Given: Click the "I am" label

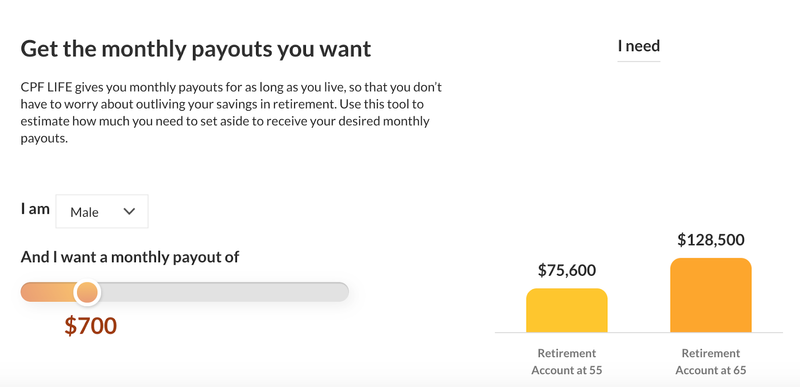Looking at the screenshot, I should pos(35,209).
